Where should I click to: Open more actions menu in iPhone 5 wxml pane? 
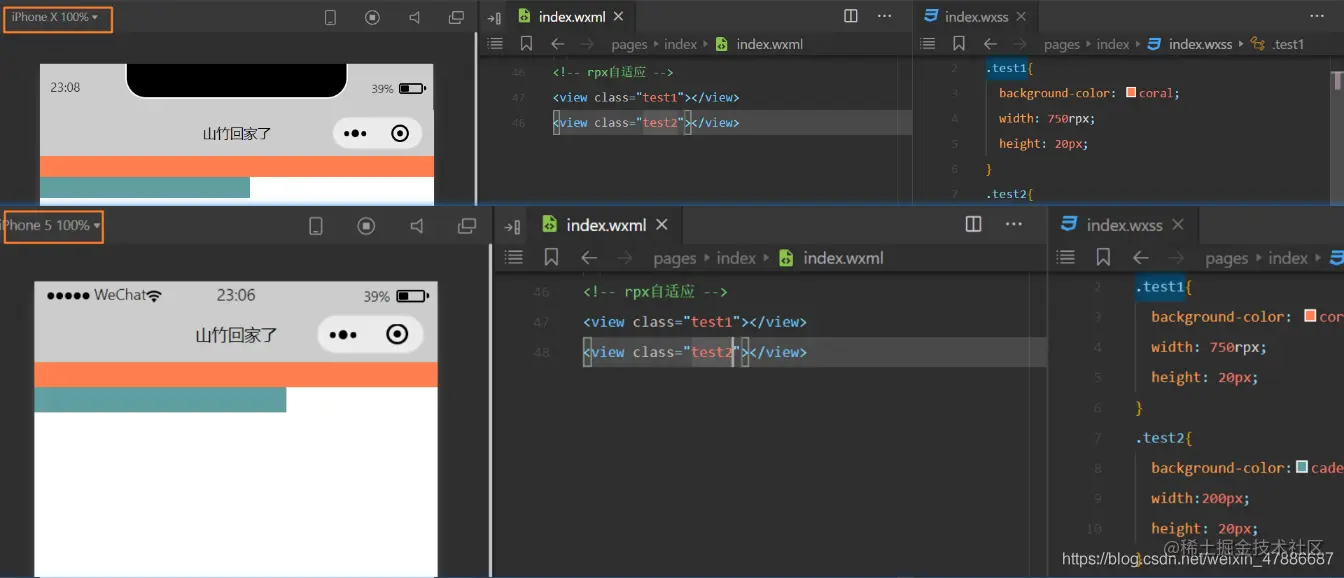[1014, 224]
